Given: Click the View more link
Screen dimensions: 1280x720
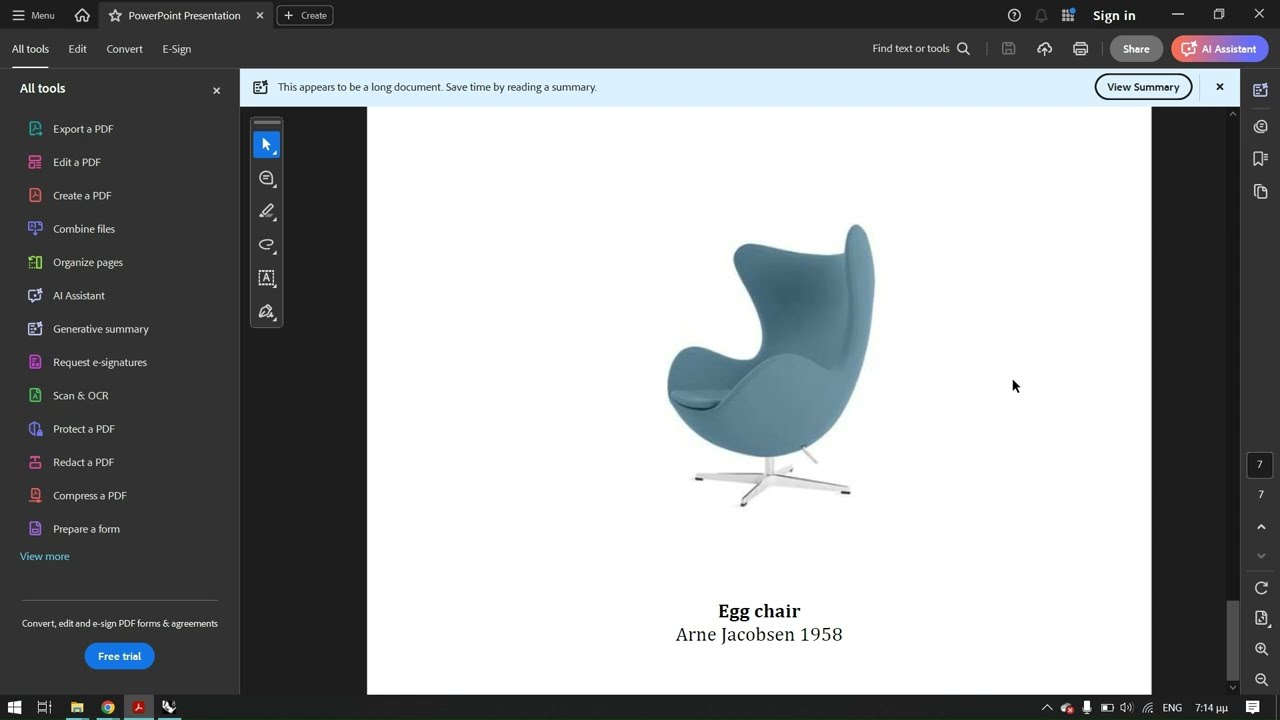Looking at the screenshot, I should [x=45, y=556].
